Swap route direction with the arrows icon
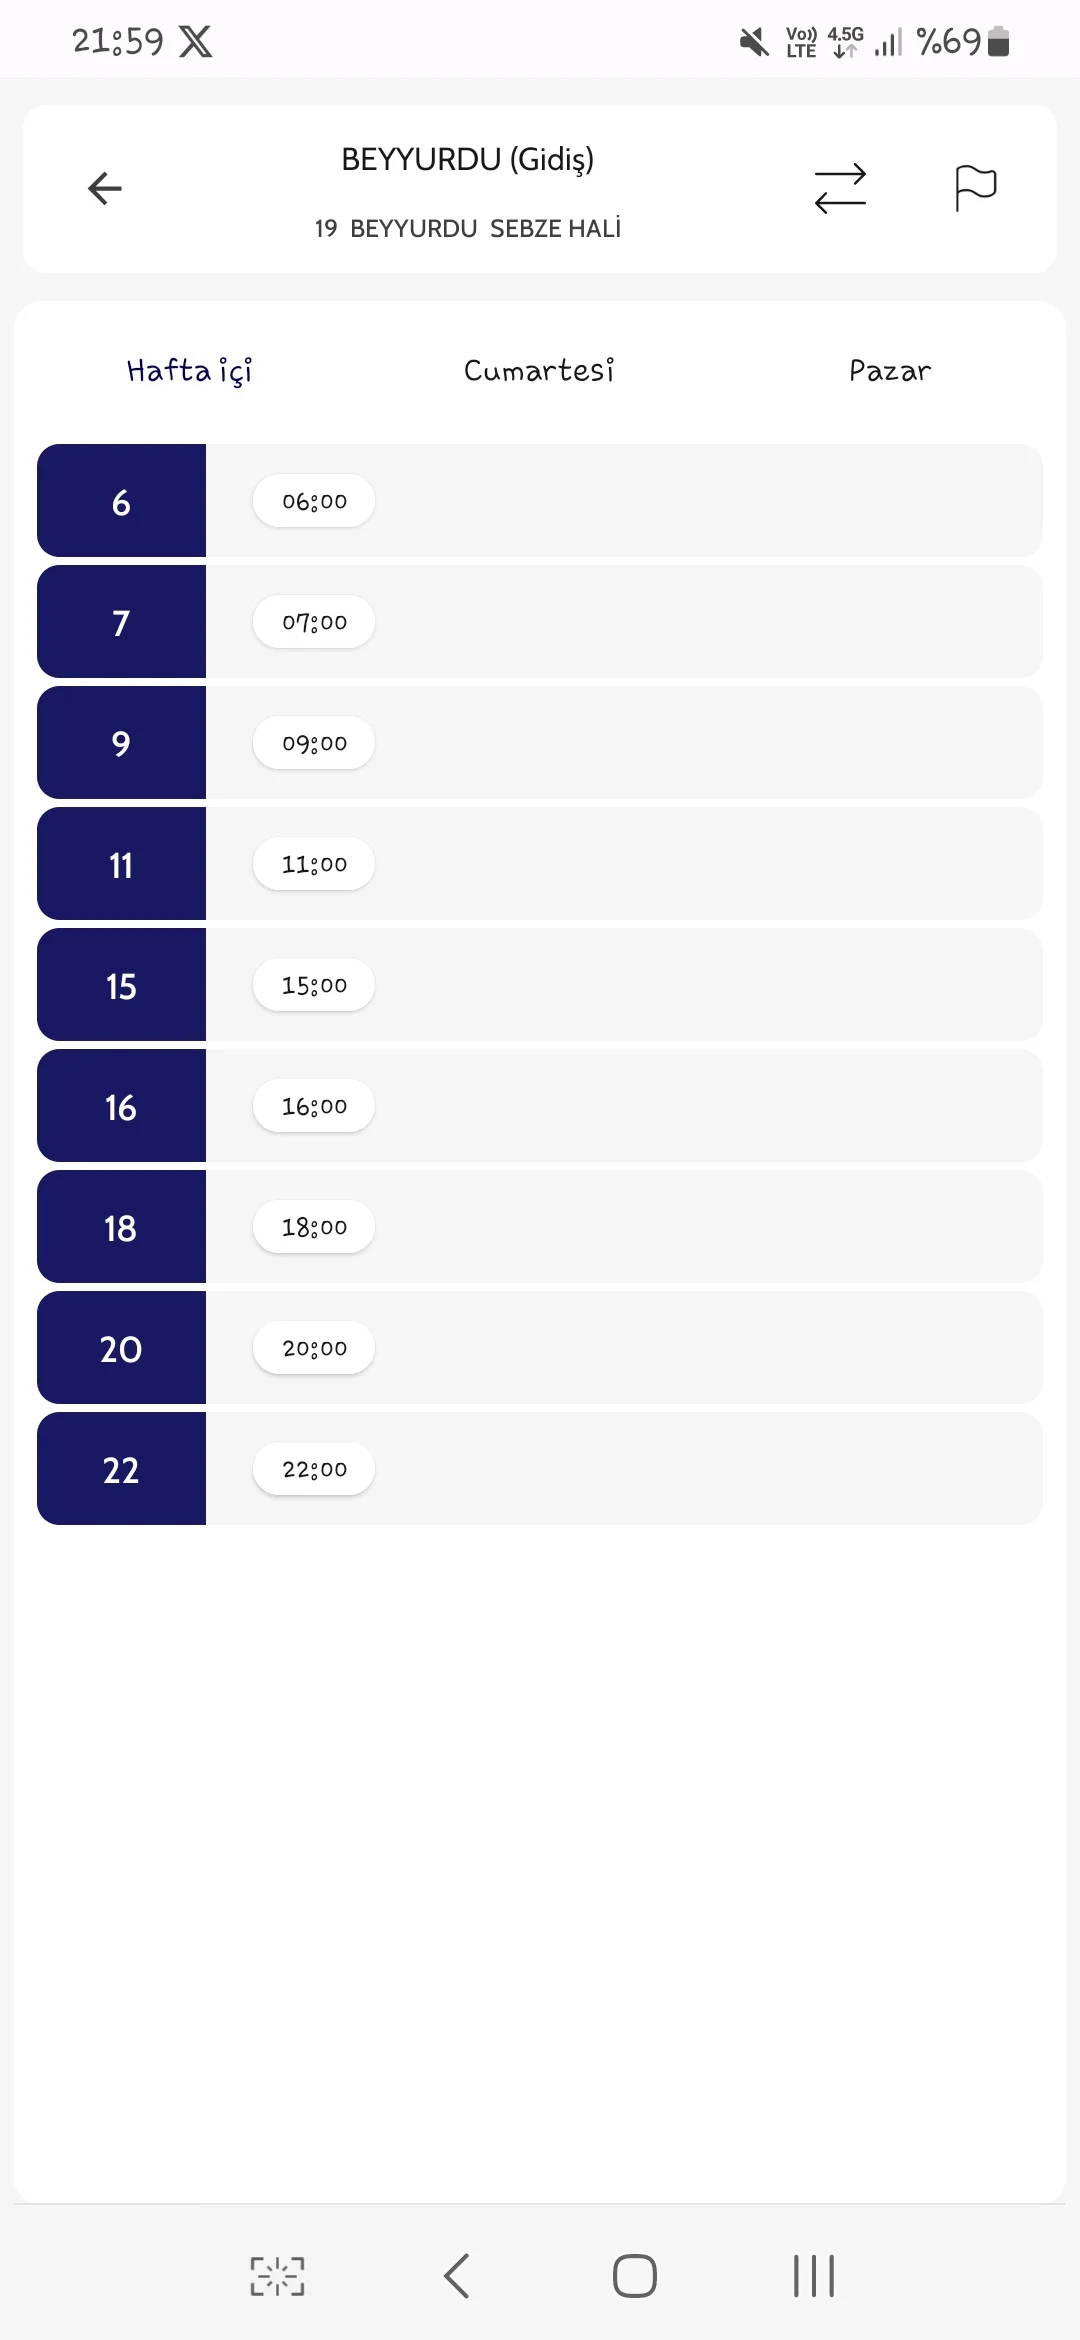Viewport: 1080px width, 2340px height. coord(840,188)
